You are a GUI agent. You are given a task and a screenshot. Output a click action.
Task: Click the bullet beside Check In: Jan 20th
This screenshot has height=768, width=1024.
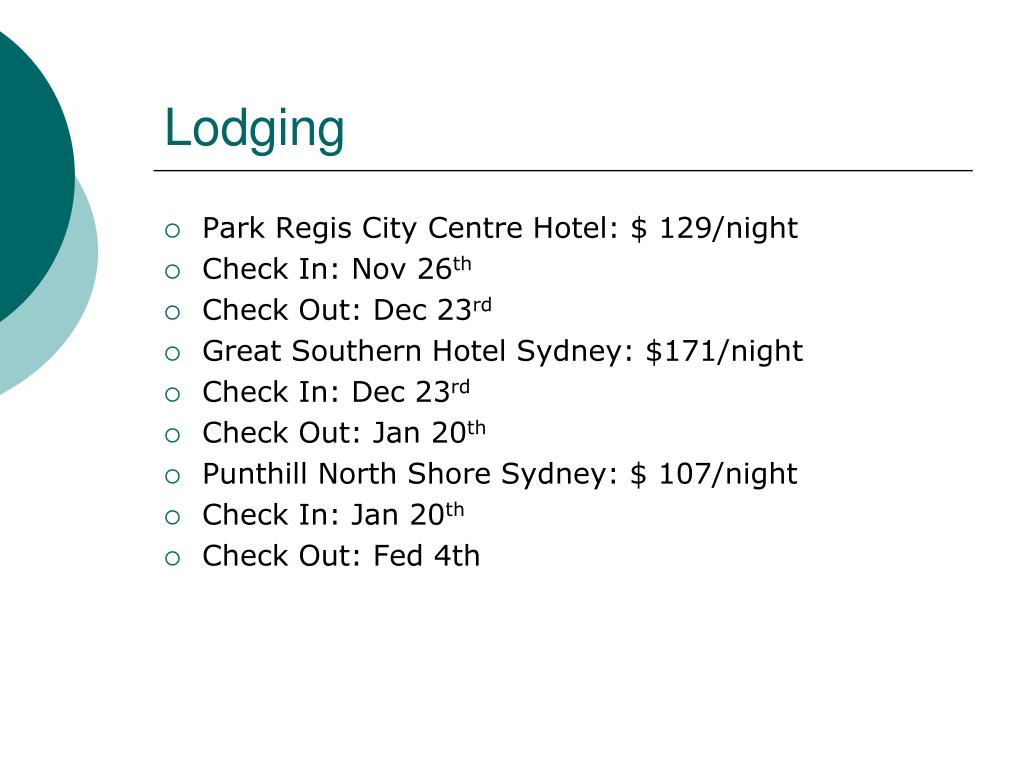(173, 517)
